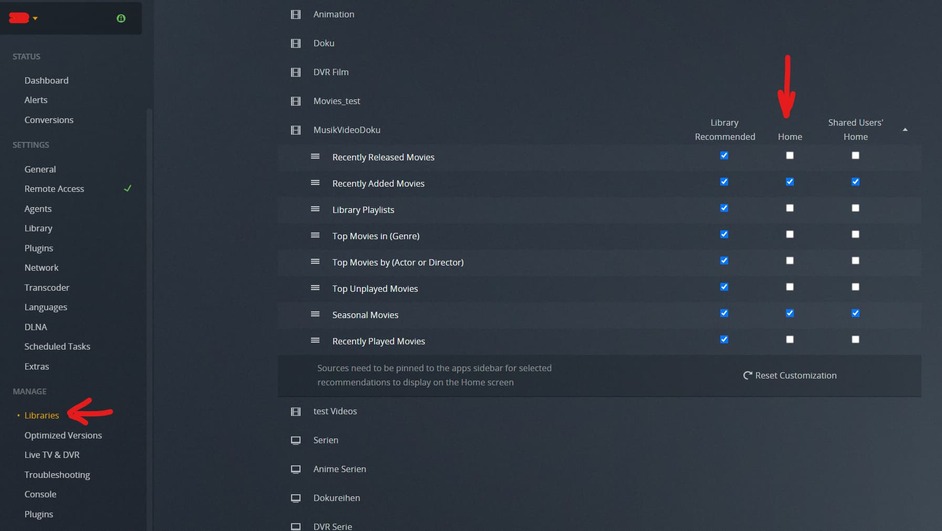Open General settings
Viewport: 942px width, 531px height.
pos(40,169)
